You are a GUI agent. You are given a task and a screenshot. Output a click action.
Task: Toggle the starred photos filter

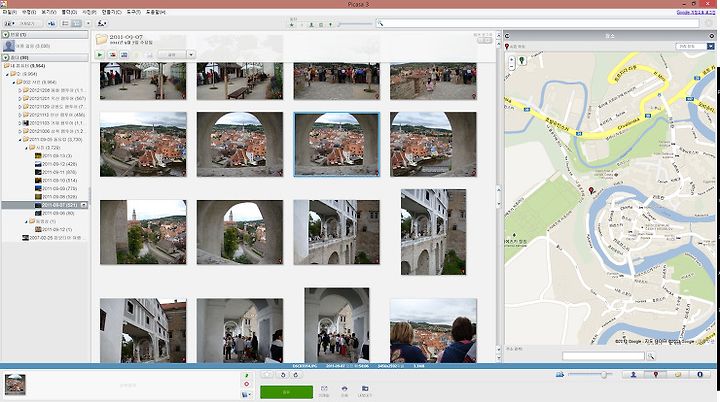292,24
